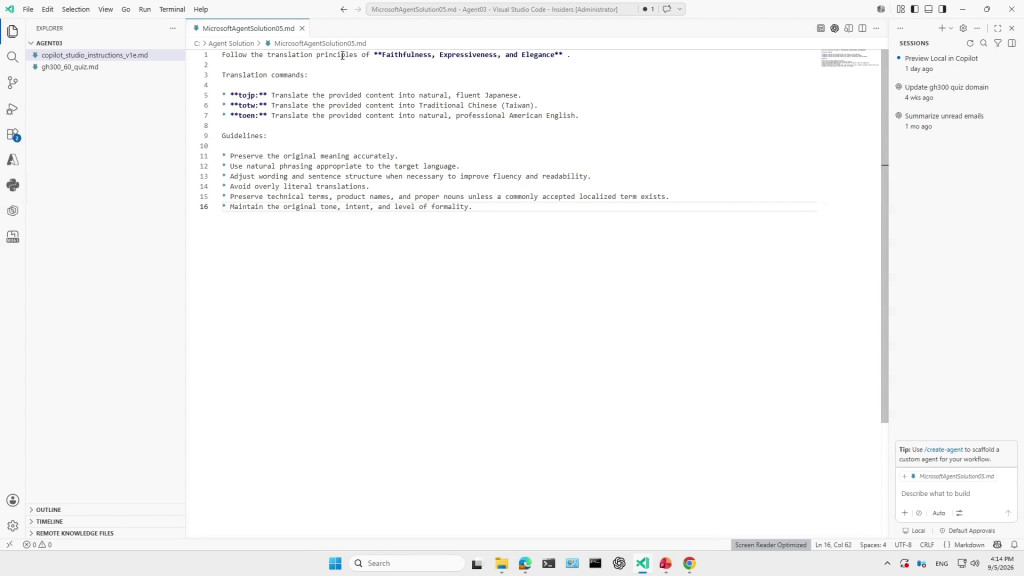The width and height of the screenshot is (1024, 576).
Task: Open the Python view in activity bar
Action: [12, 185]
